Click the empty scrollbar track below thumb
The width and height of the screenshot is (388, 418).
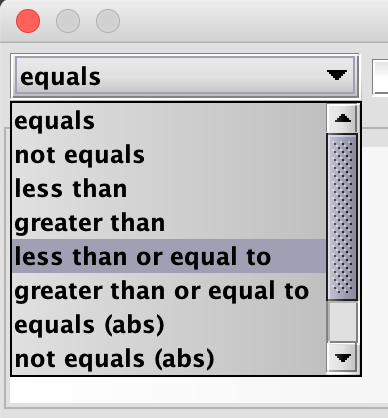[343, 322]
